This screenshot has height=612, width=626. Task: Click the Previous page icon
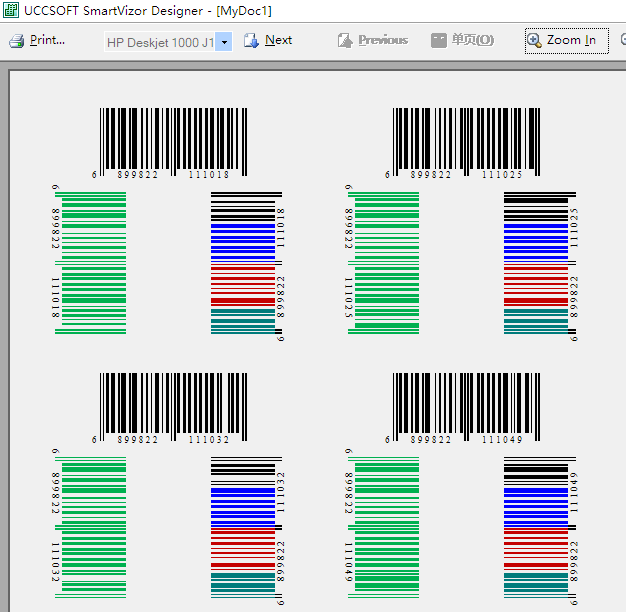tap(345, 41)
